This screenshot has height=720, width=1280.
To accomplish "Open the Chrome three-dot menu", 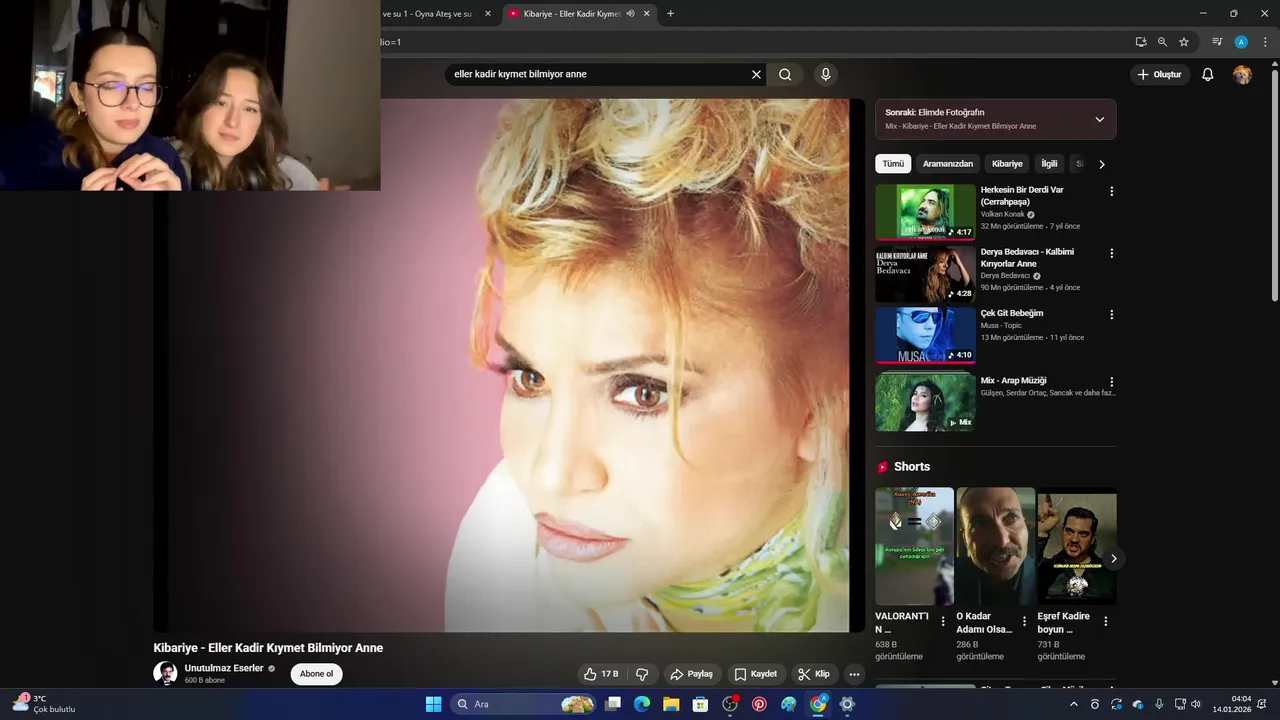I will 1265,42.
